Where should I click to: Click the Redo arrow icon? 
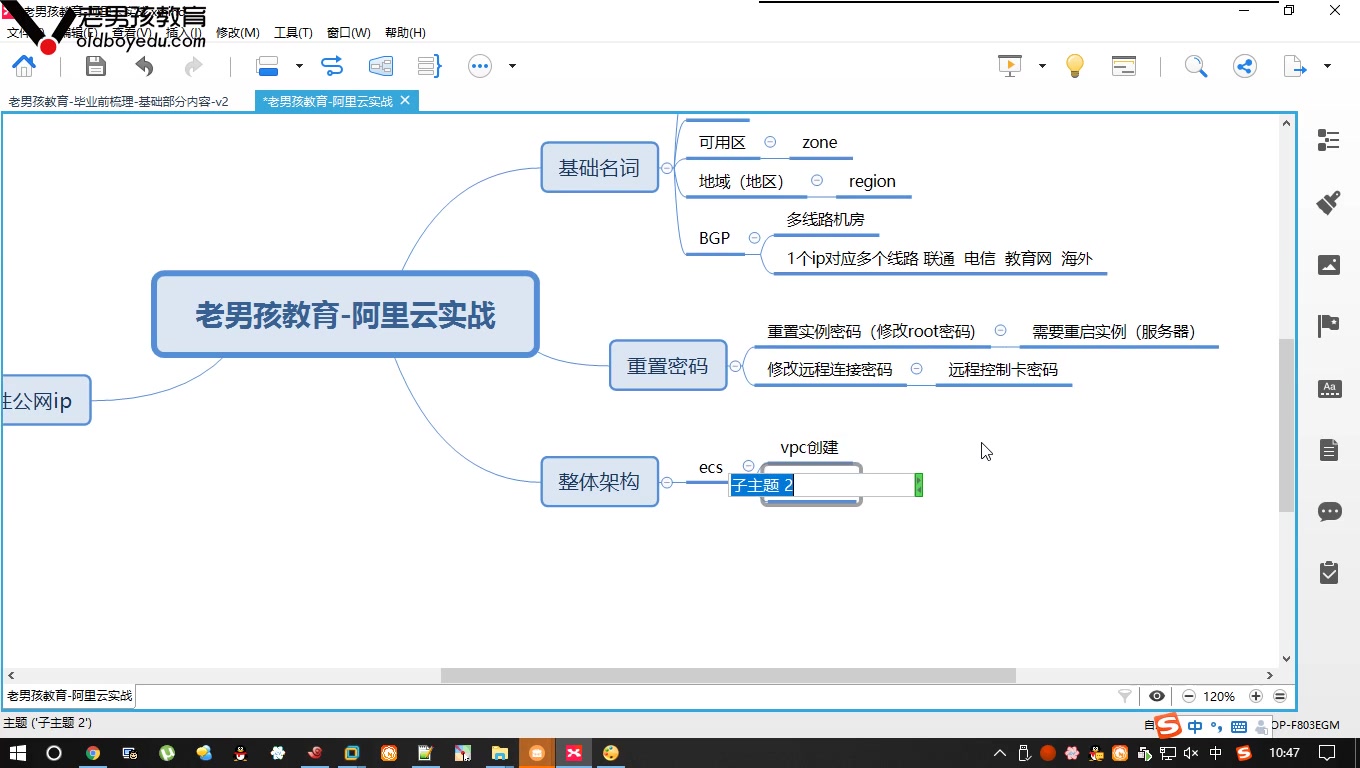(193, 66)
